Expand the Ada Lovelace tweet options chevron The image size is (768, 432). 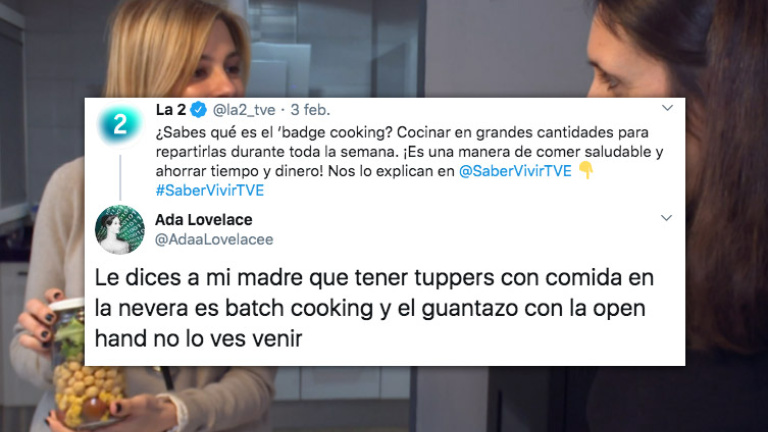666,217
